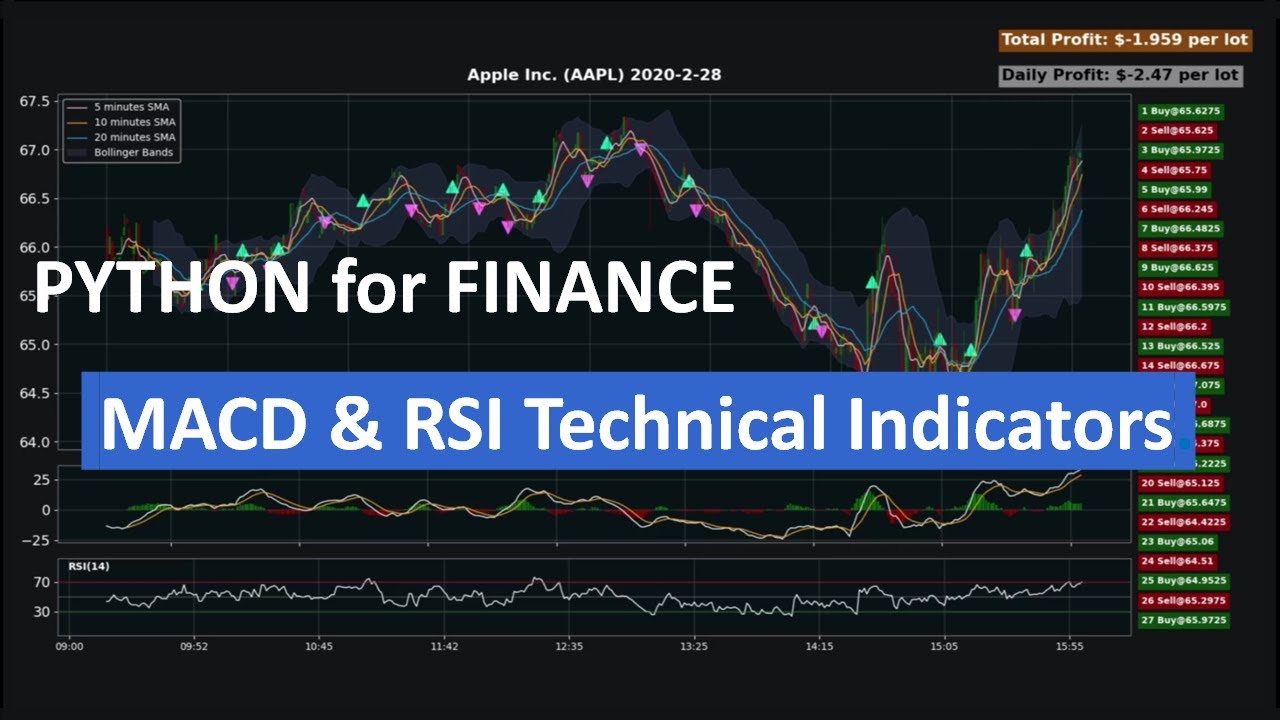
Task: Click the 09:52 time axis label
Action: [x=194, y=647]
